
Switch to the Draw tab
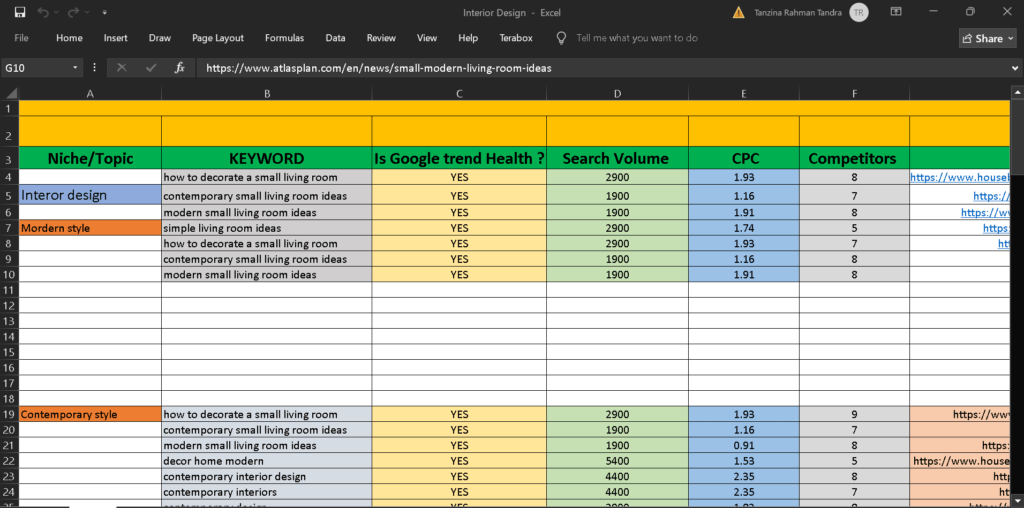pyautogui.click(x=160, y=38)
